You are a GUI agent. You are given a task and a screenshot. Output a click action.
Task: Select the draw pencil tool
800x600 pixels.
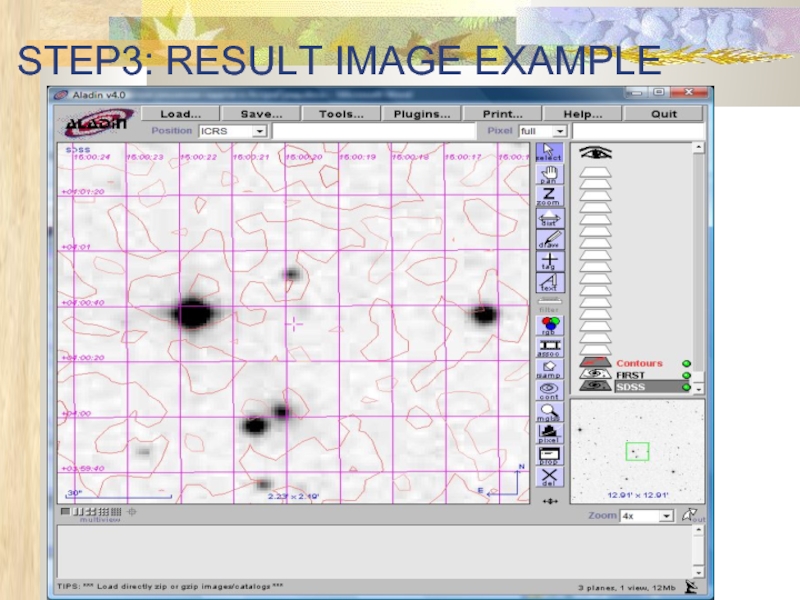click(549, 240)
